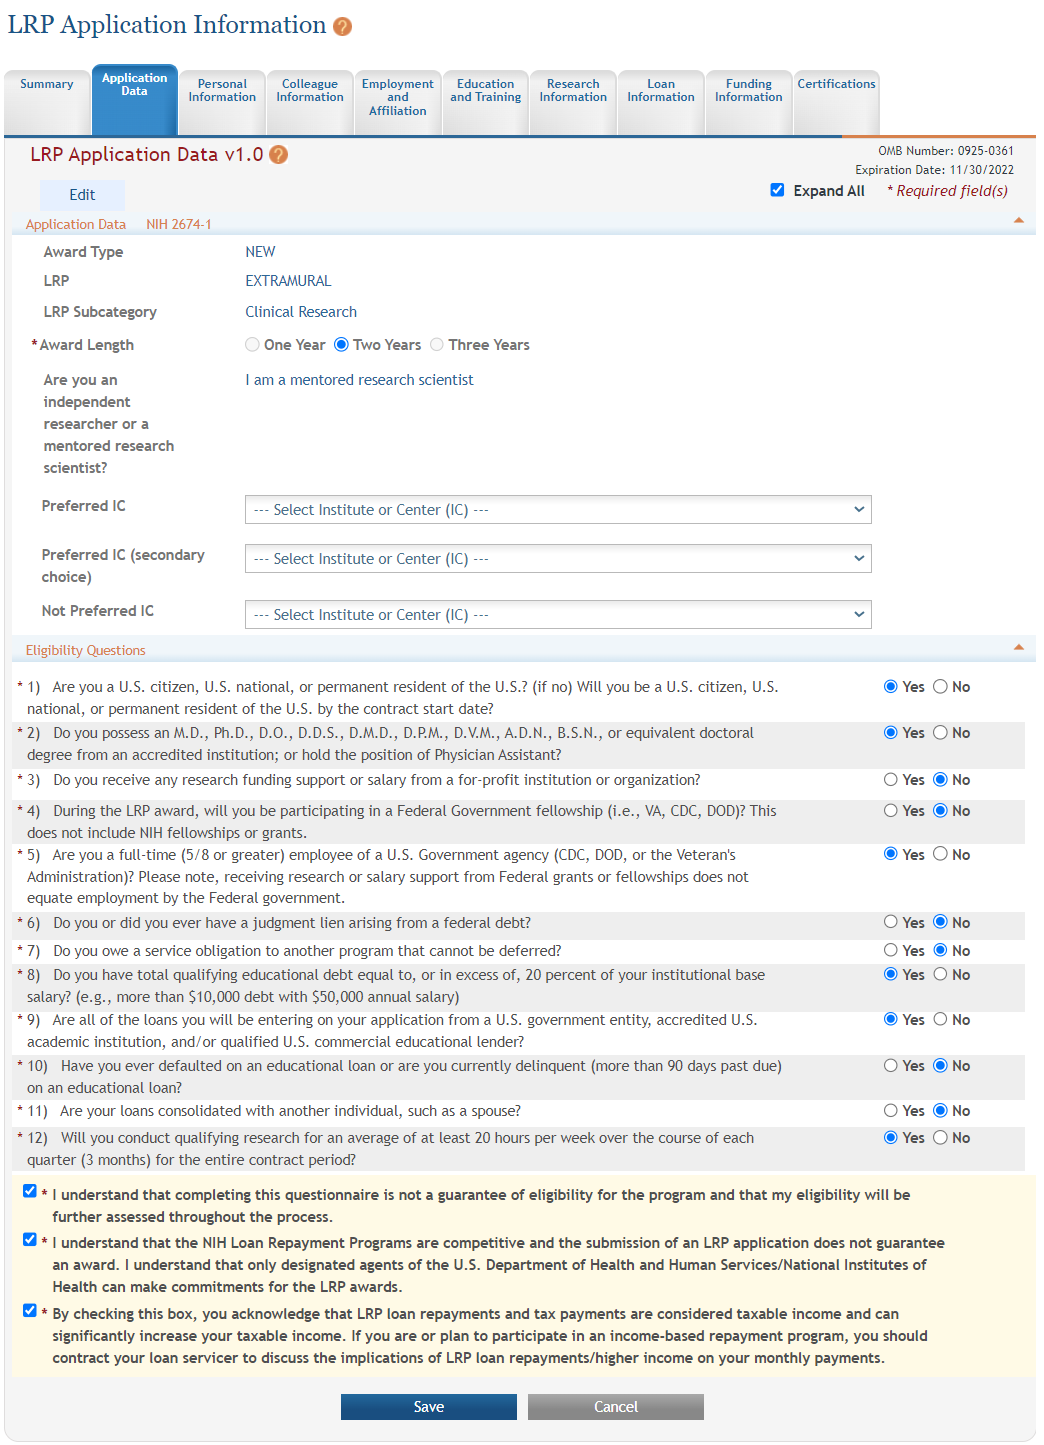Open the Not Preferred IC dropdown
1044x1445 pixels.
coord(558,614)
